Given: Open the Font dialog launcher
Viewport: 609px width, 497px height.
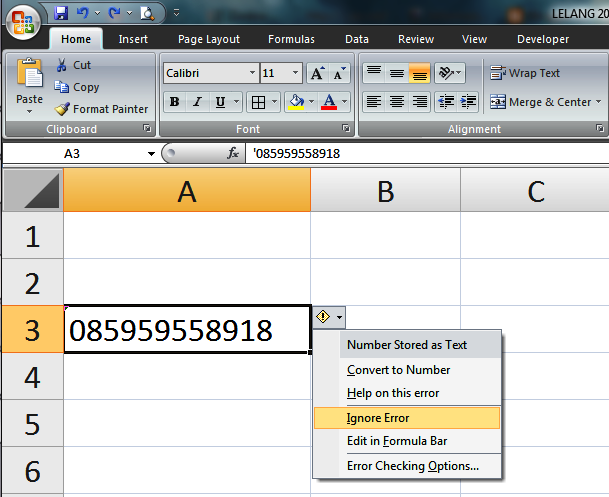Looking at the screenshot, I should point(346,128).
